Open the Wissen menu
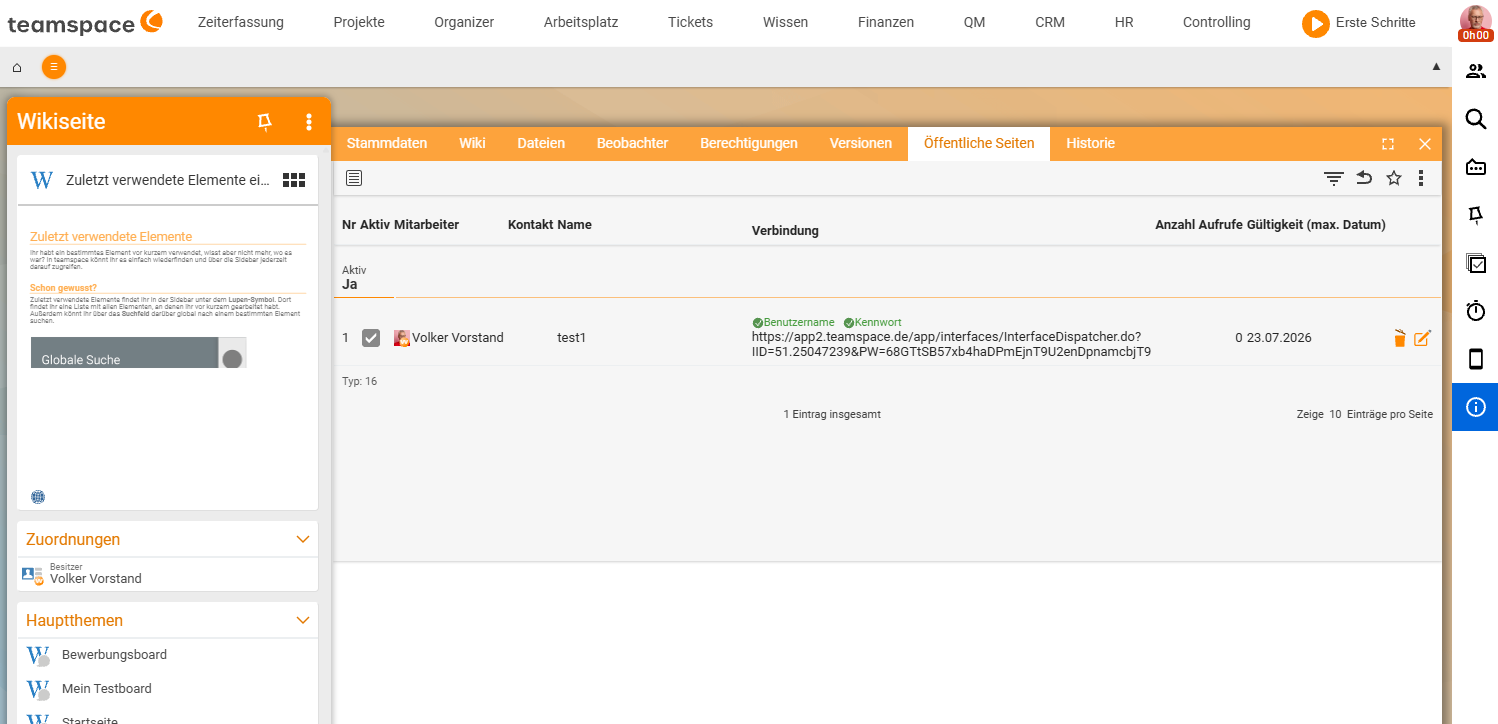The width and height of the screenshot is (1498, 724). point(786,22)
